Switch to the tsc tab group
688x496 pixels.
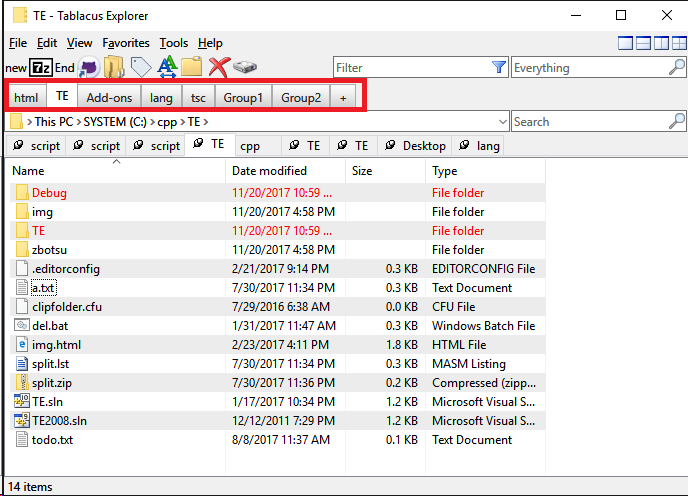point(198,97)
